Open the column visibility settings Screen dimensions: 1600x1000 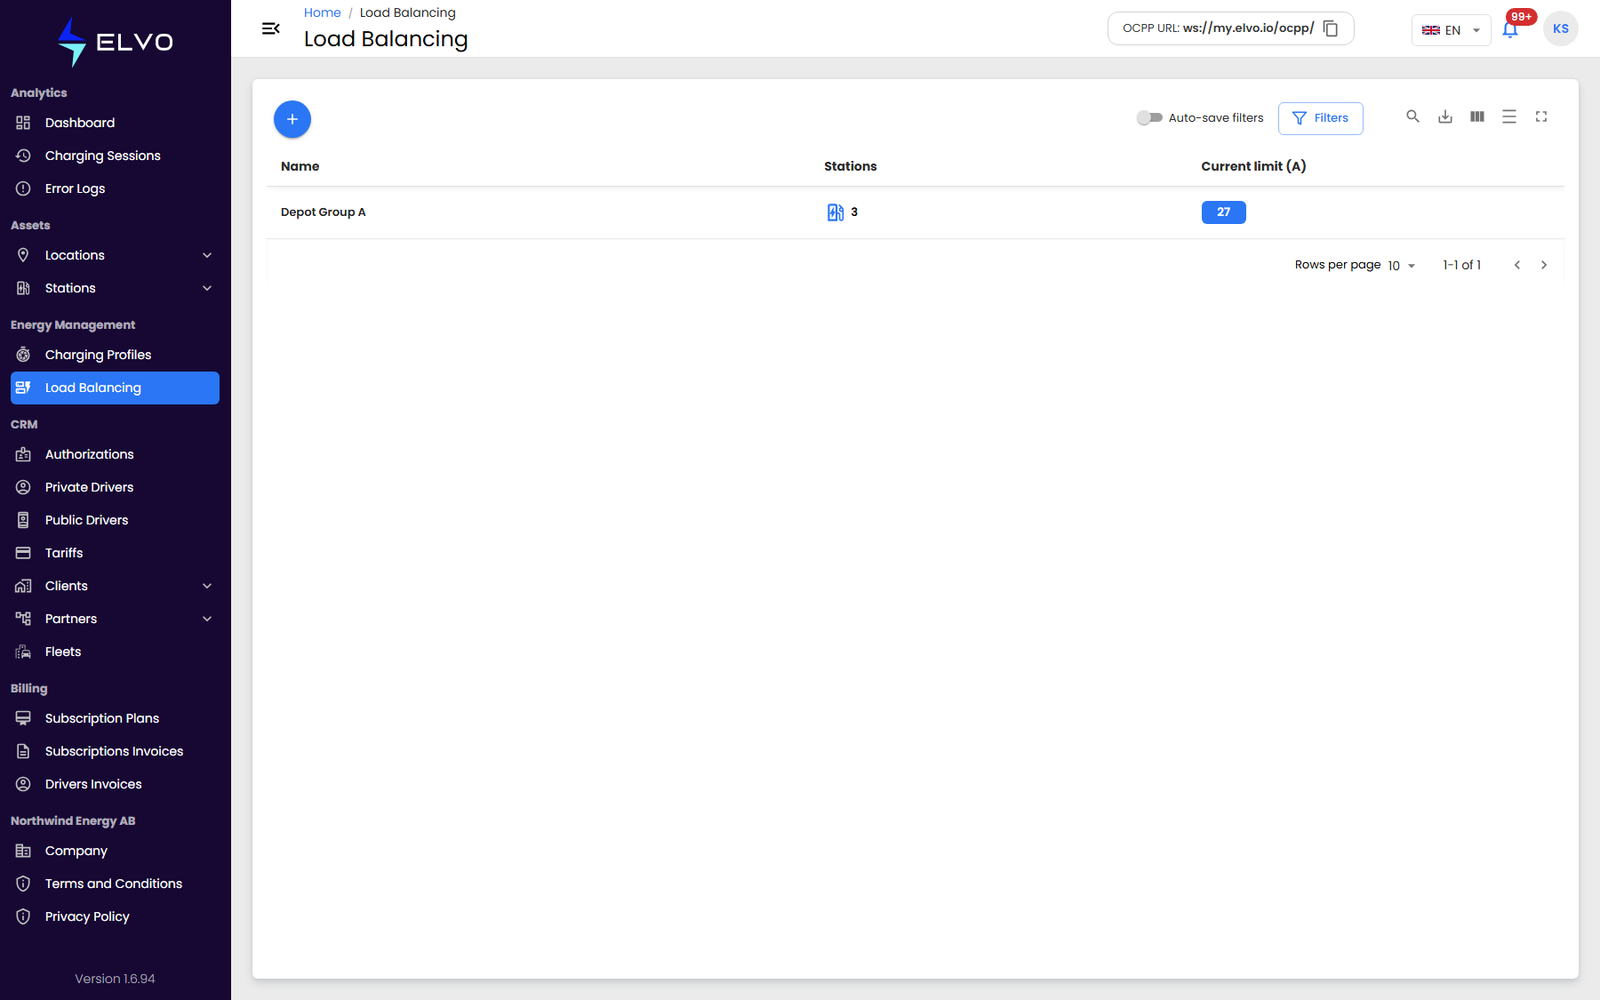[x=1477, y=117]
